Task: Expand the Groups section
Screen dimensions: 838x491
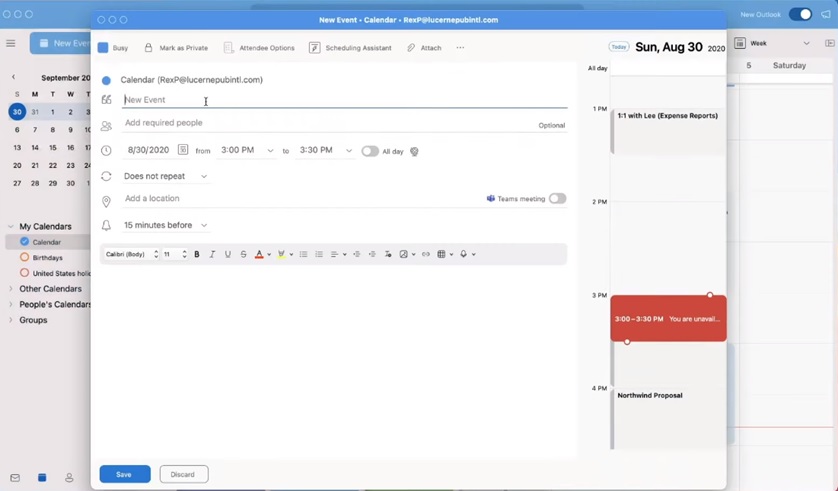Action: click(11, 320)
